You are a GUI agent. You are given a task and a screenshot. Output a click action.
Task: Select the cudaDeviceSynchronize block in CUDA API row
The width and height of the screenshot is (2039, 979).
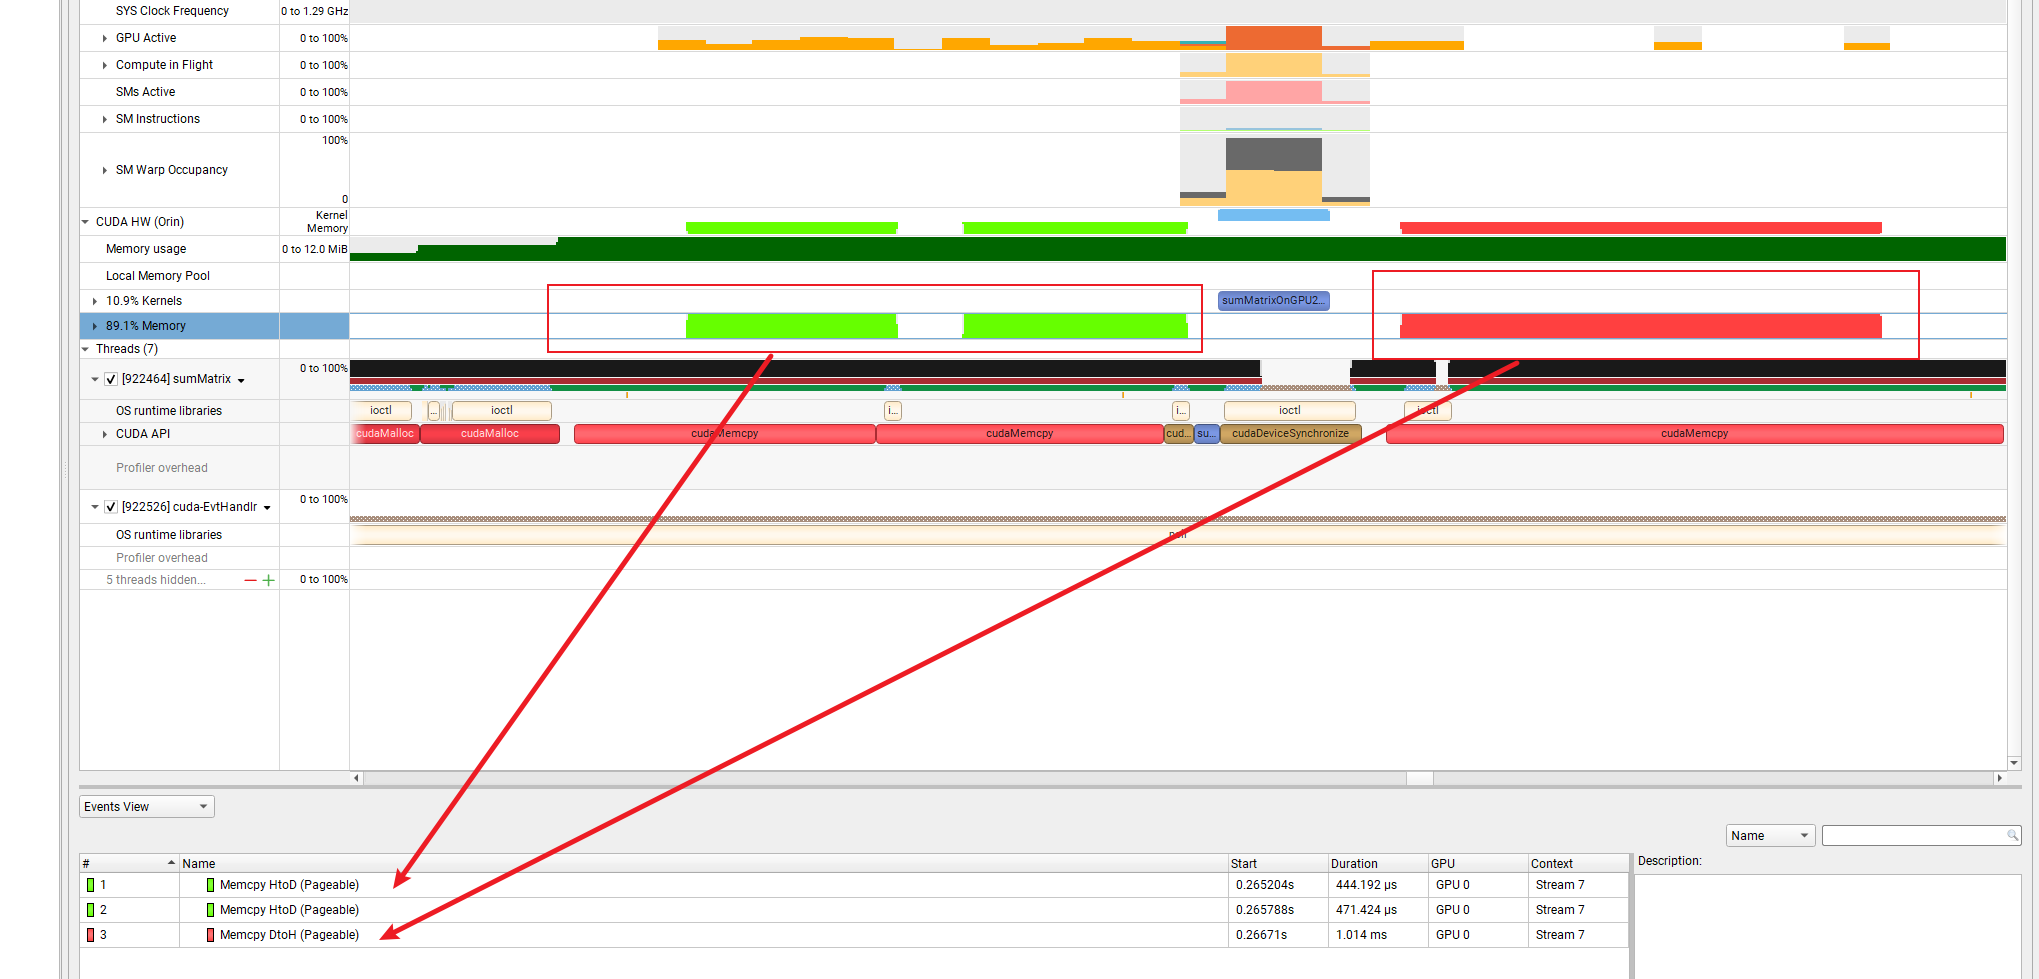pyautogui.click(x=1290, y=434)
